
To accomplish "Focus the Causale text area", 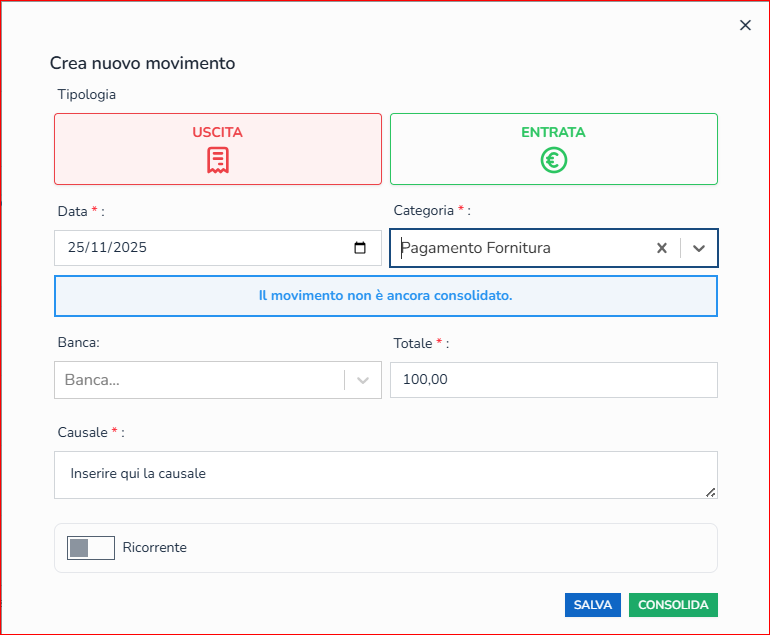I will [x=385, y=474].
